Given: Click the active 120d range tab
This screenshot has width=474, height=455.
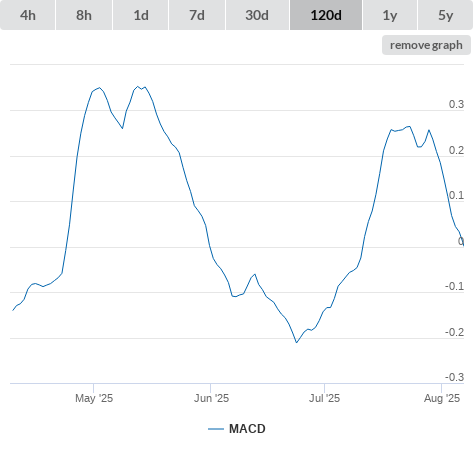Looking at the screenshot, I should 326,15.
